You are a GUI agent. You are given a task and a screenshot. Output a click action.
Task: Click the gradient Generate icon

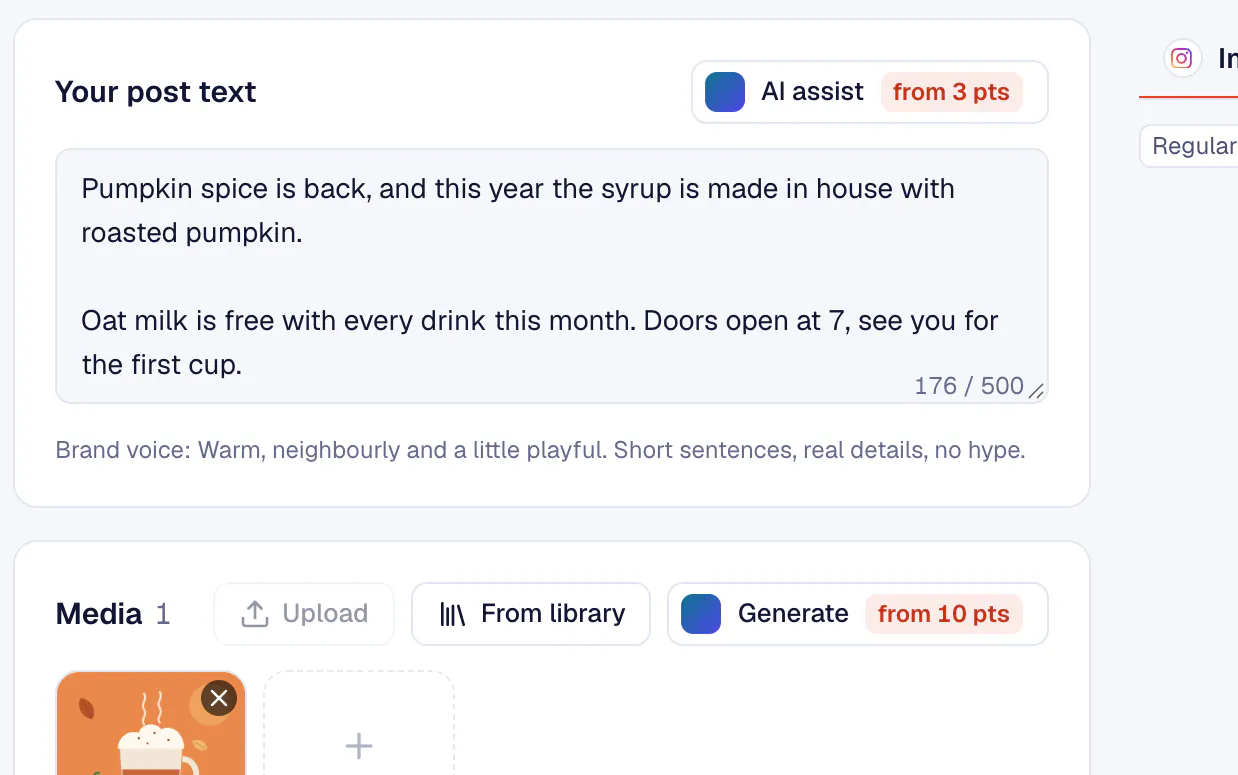click(701, 614)
